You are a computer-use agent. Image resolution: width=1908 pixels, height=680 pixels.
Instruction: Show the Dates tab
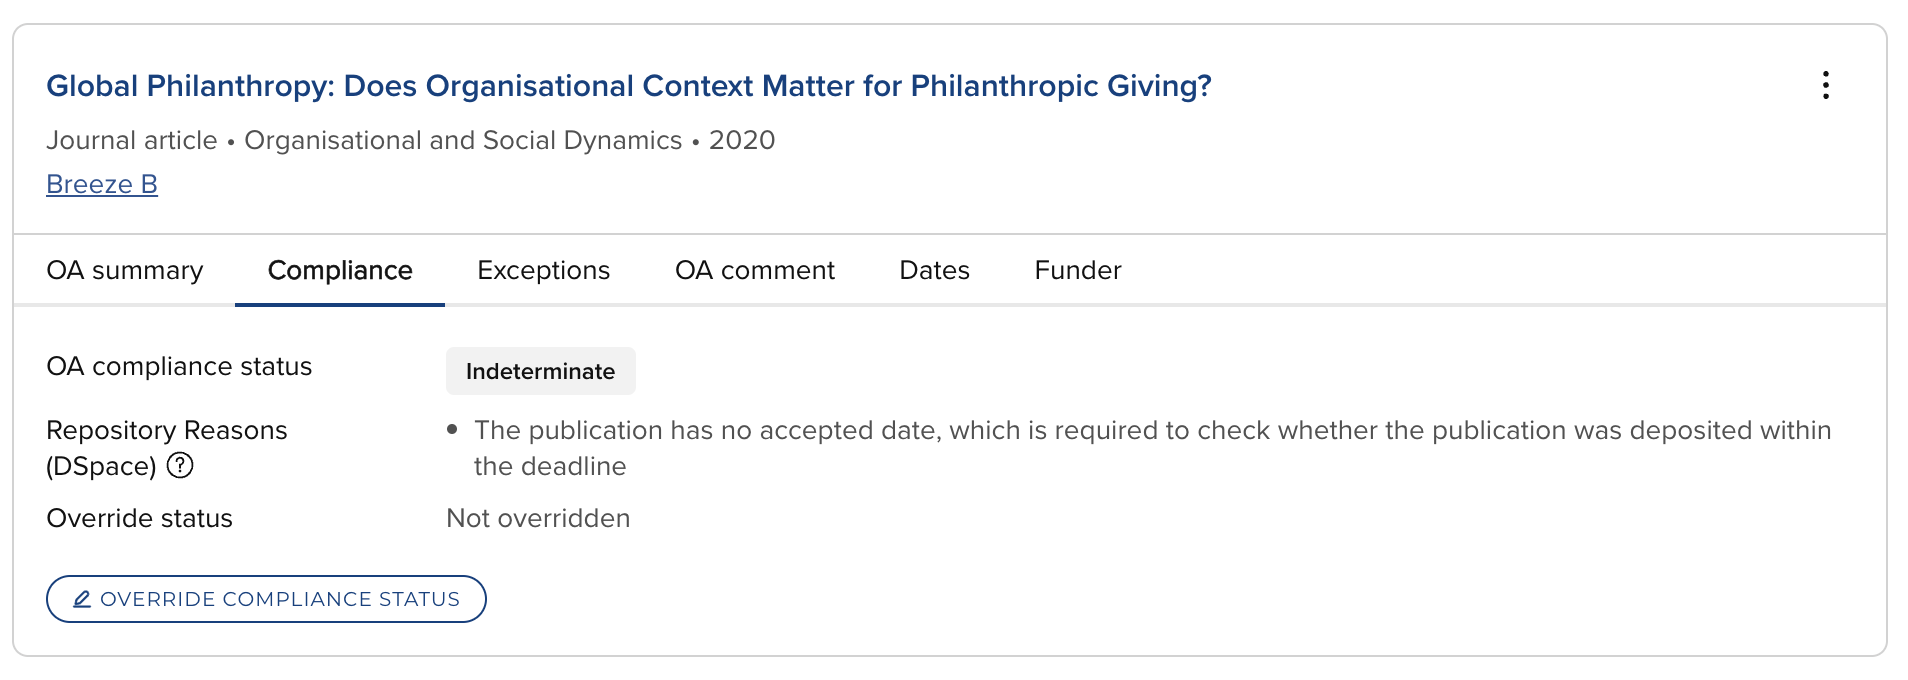[x=934, y=270]
